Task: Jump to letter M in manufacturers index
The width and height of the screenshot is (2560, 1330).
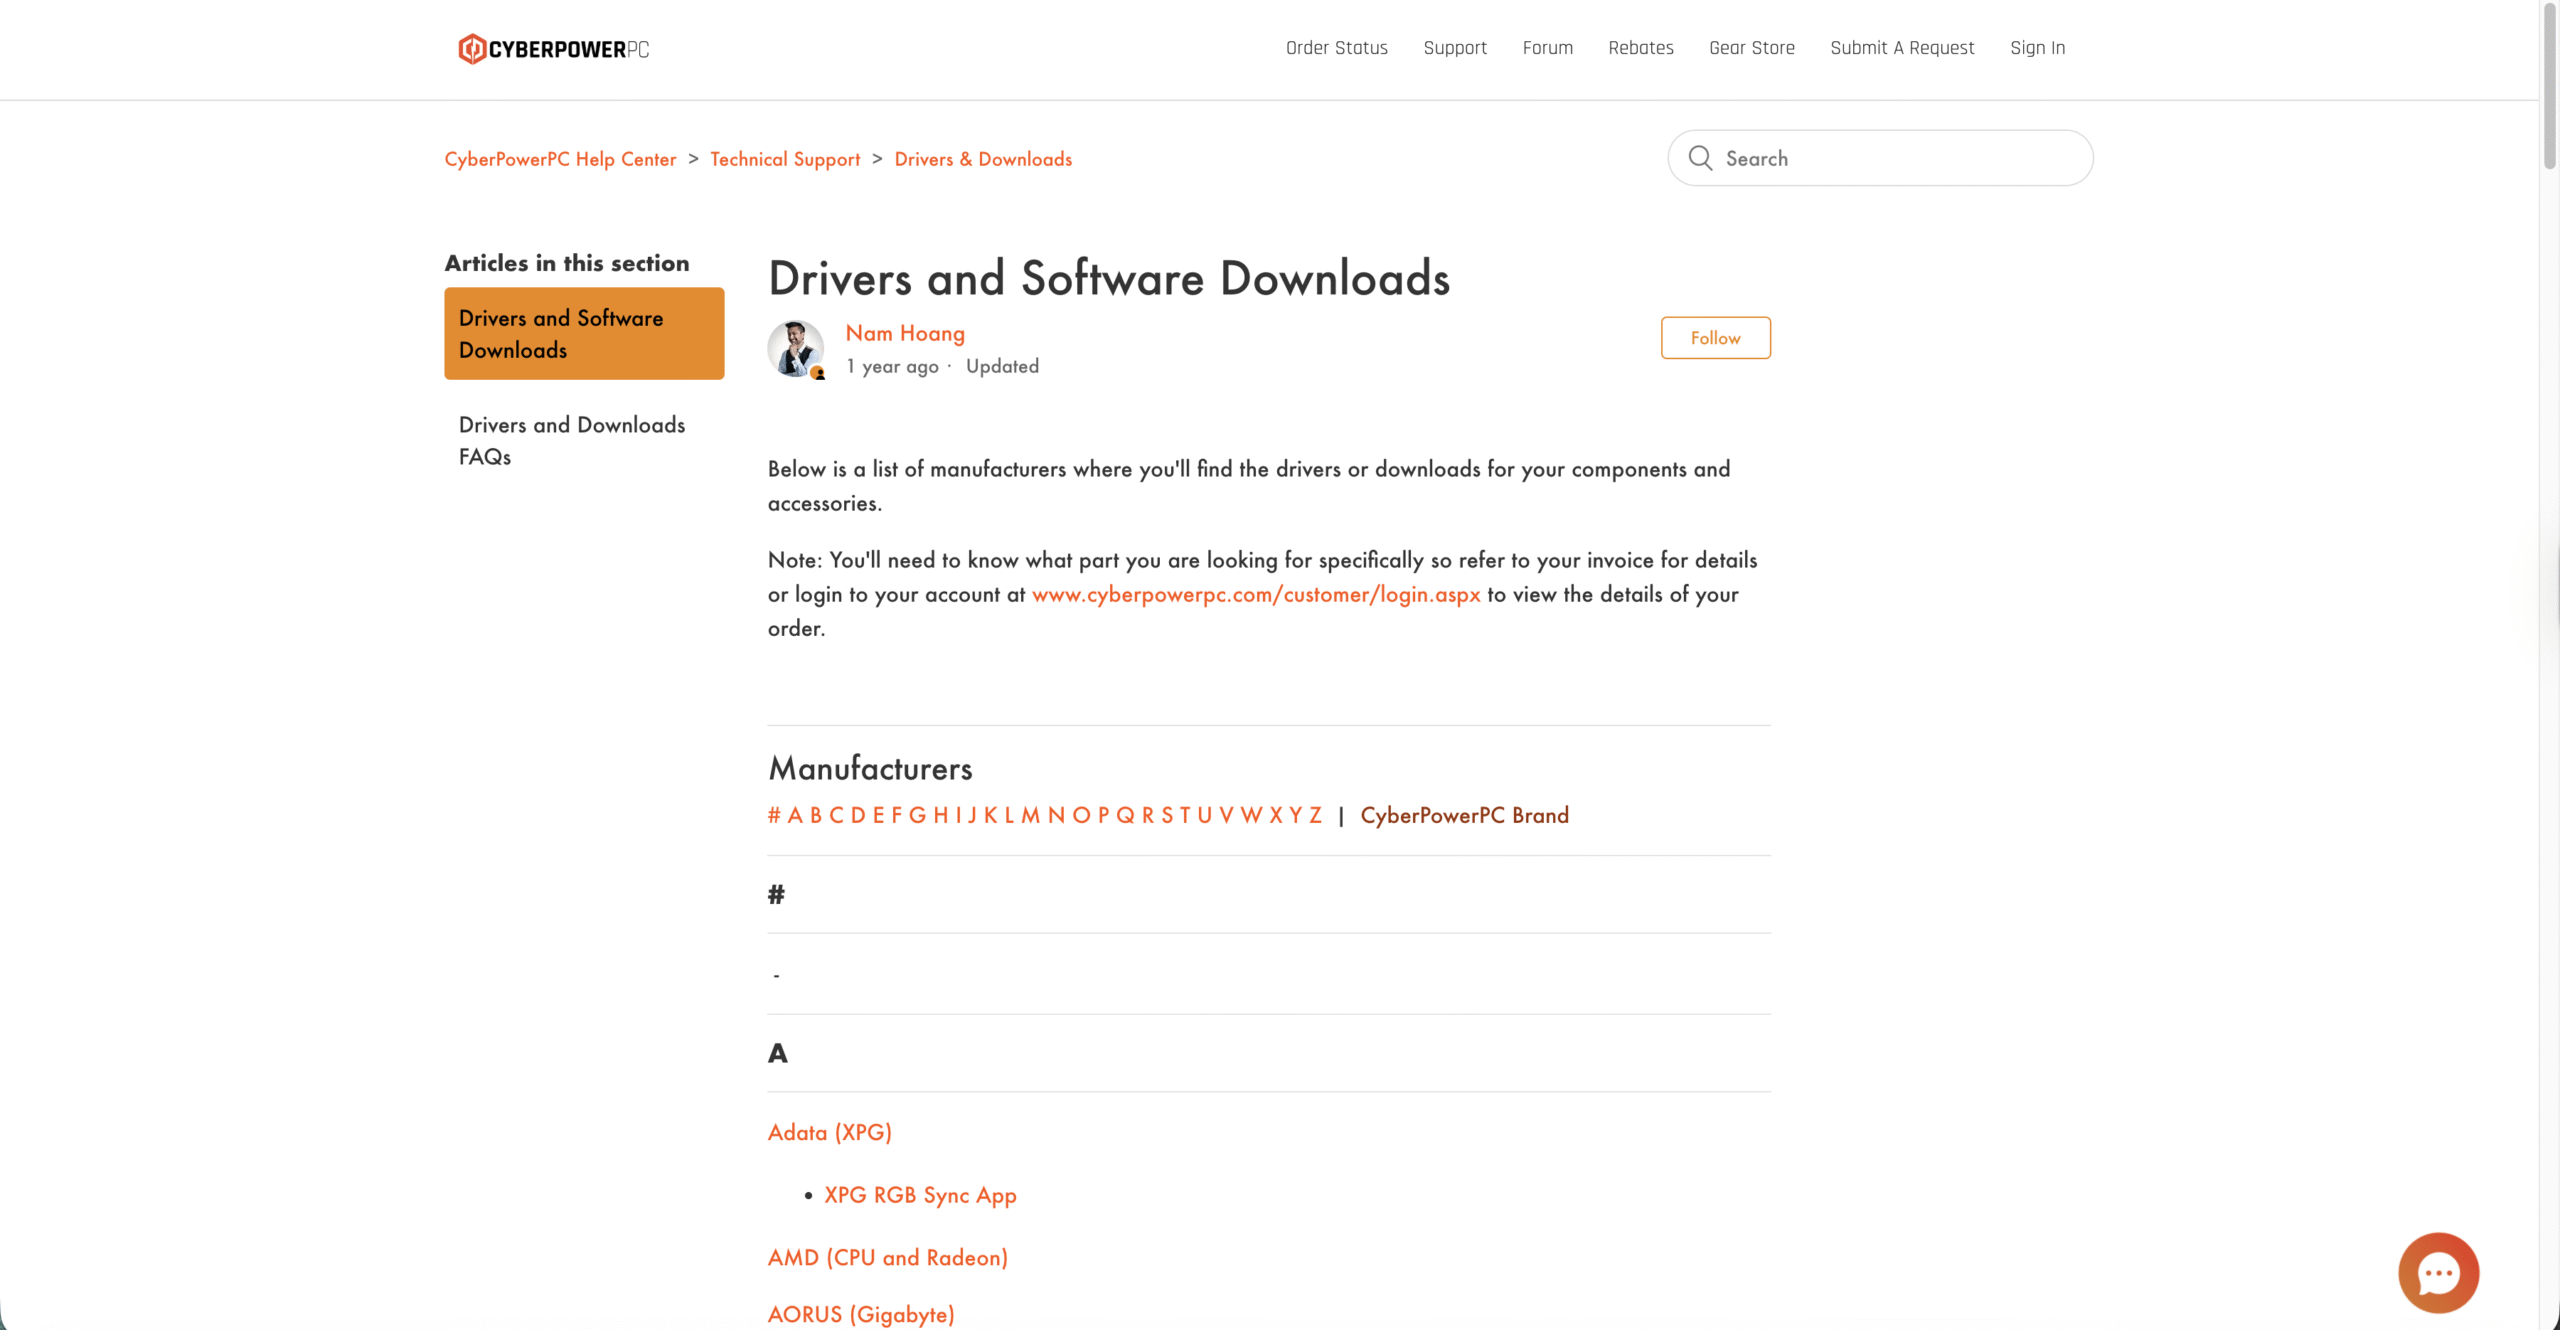Action: coord(1030,815)
